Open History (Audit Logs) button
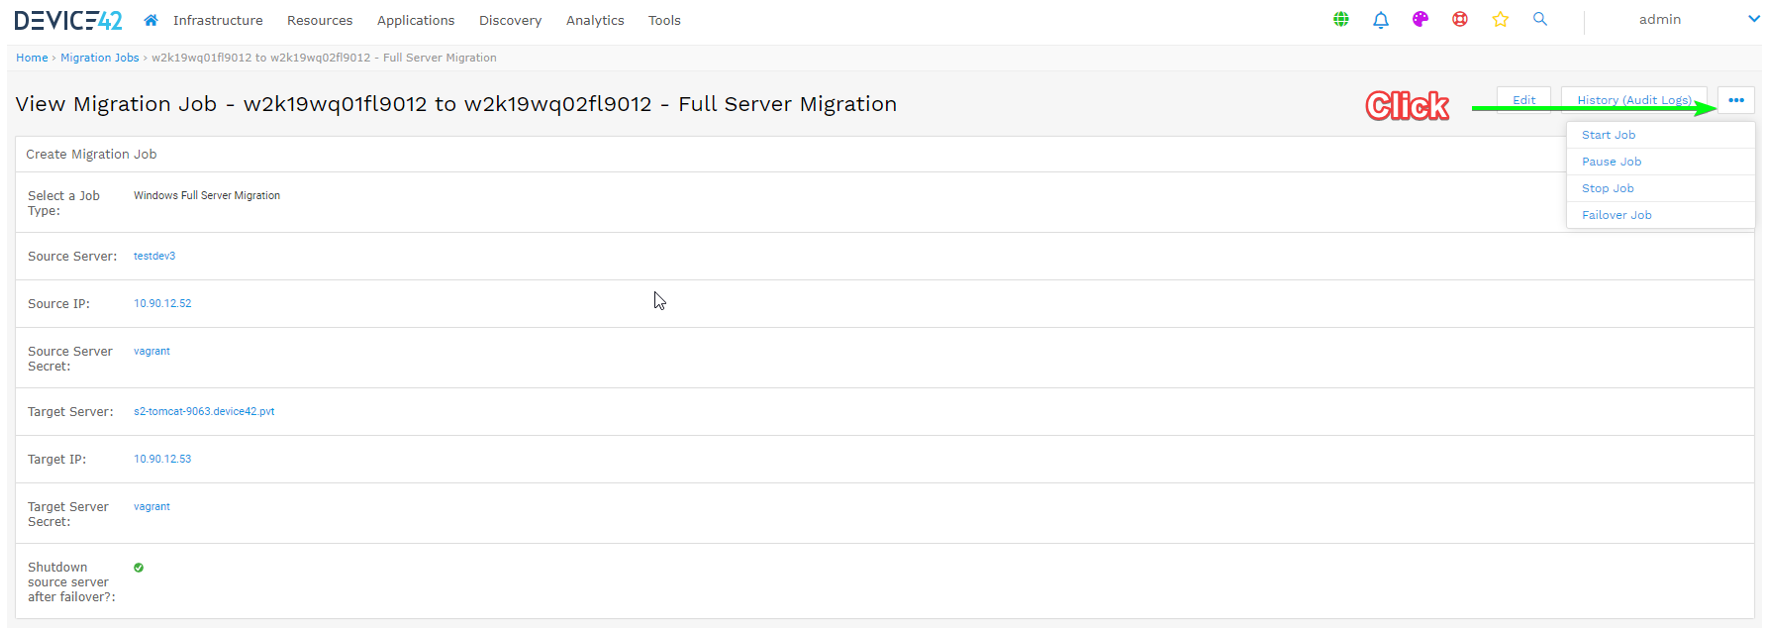Image resolution: width=1773 pixels, height=628 pixels. (1634, 100)
